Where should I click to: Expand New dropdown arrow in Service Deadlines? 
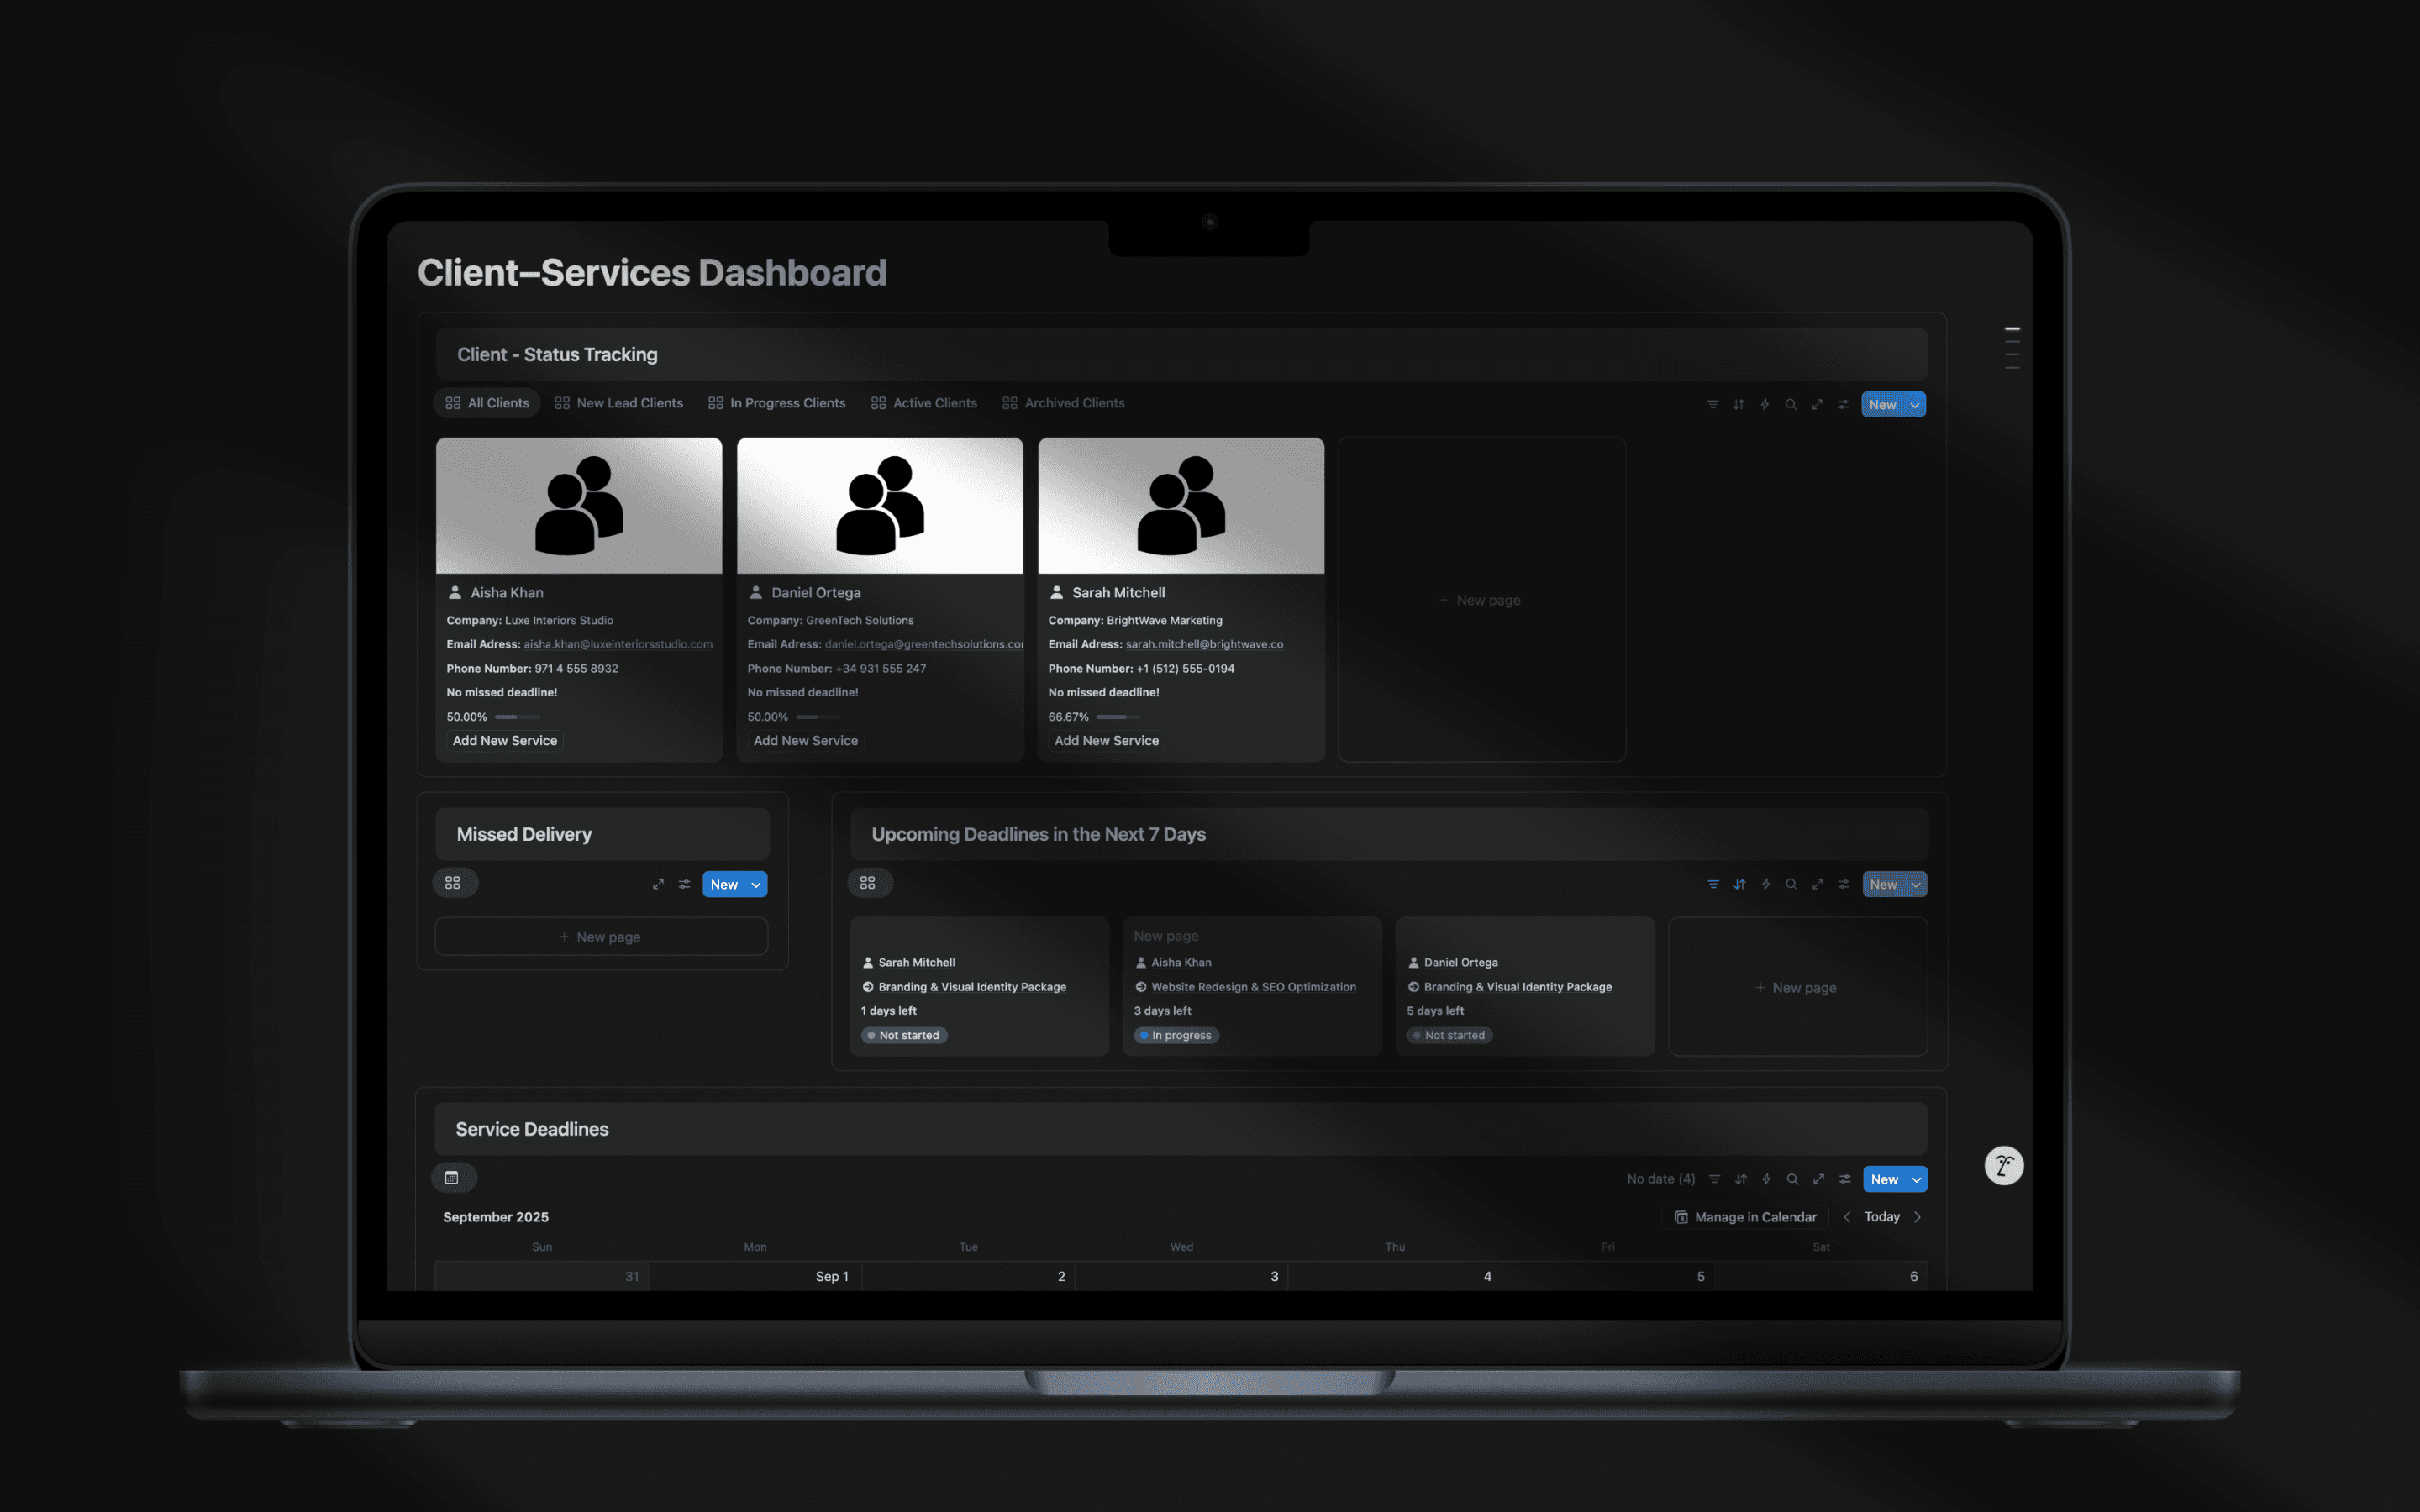pos(1916,1180)
